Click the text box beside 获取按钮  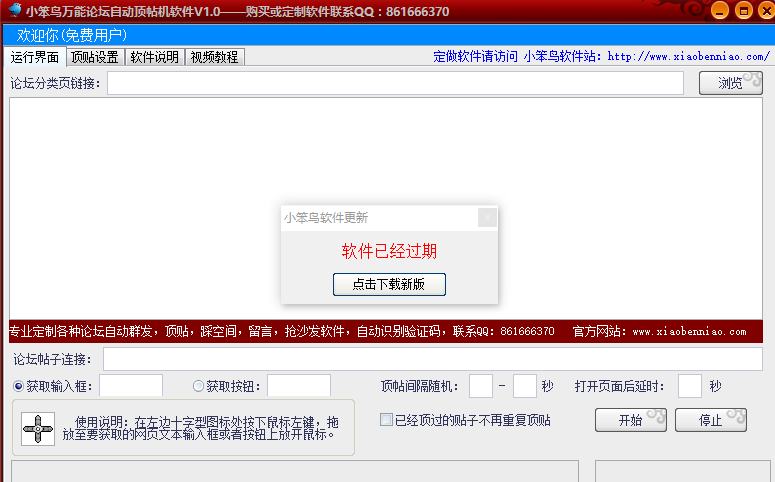tap(299, 386)
